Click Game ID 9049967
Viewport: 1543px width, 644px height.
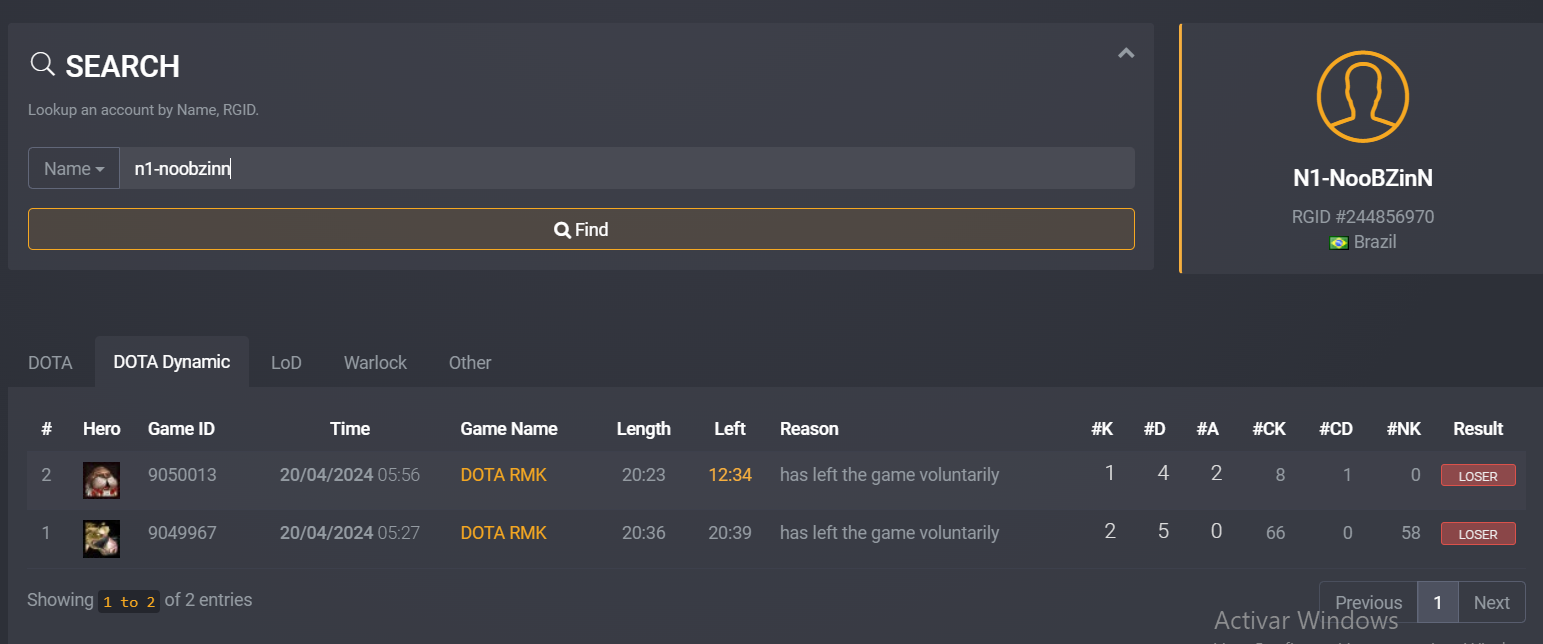[182, 533]
